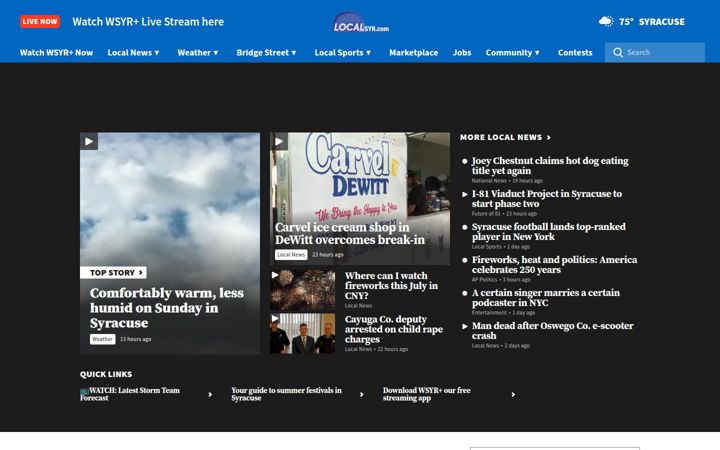The image size is (720, 450).
Task: Open the Contests menu item
Action: (575, 52)
